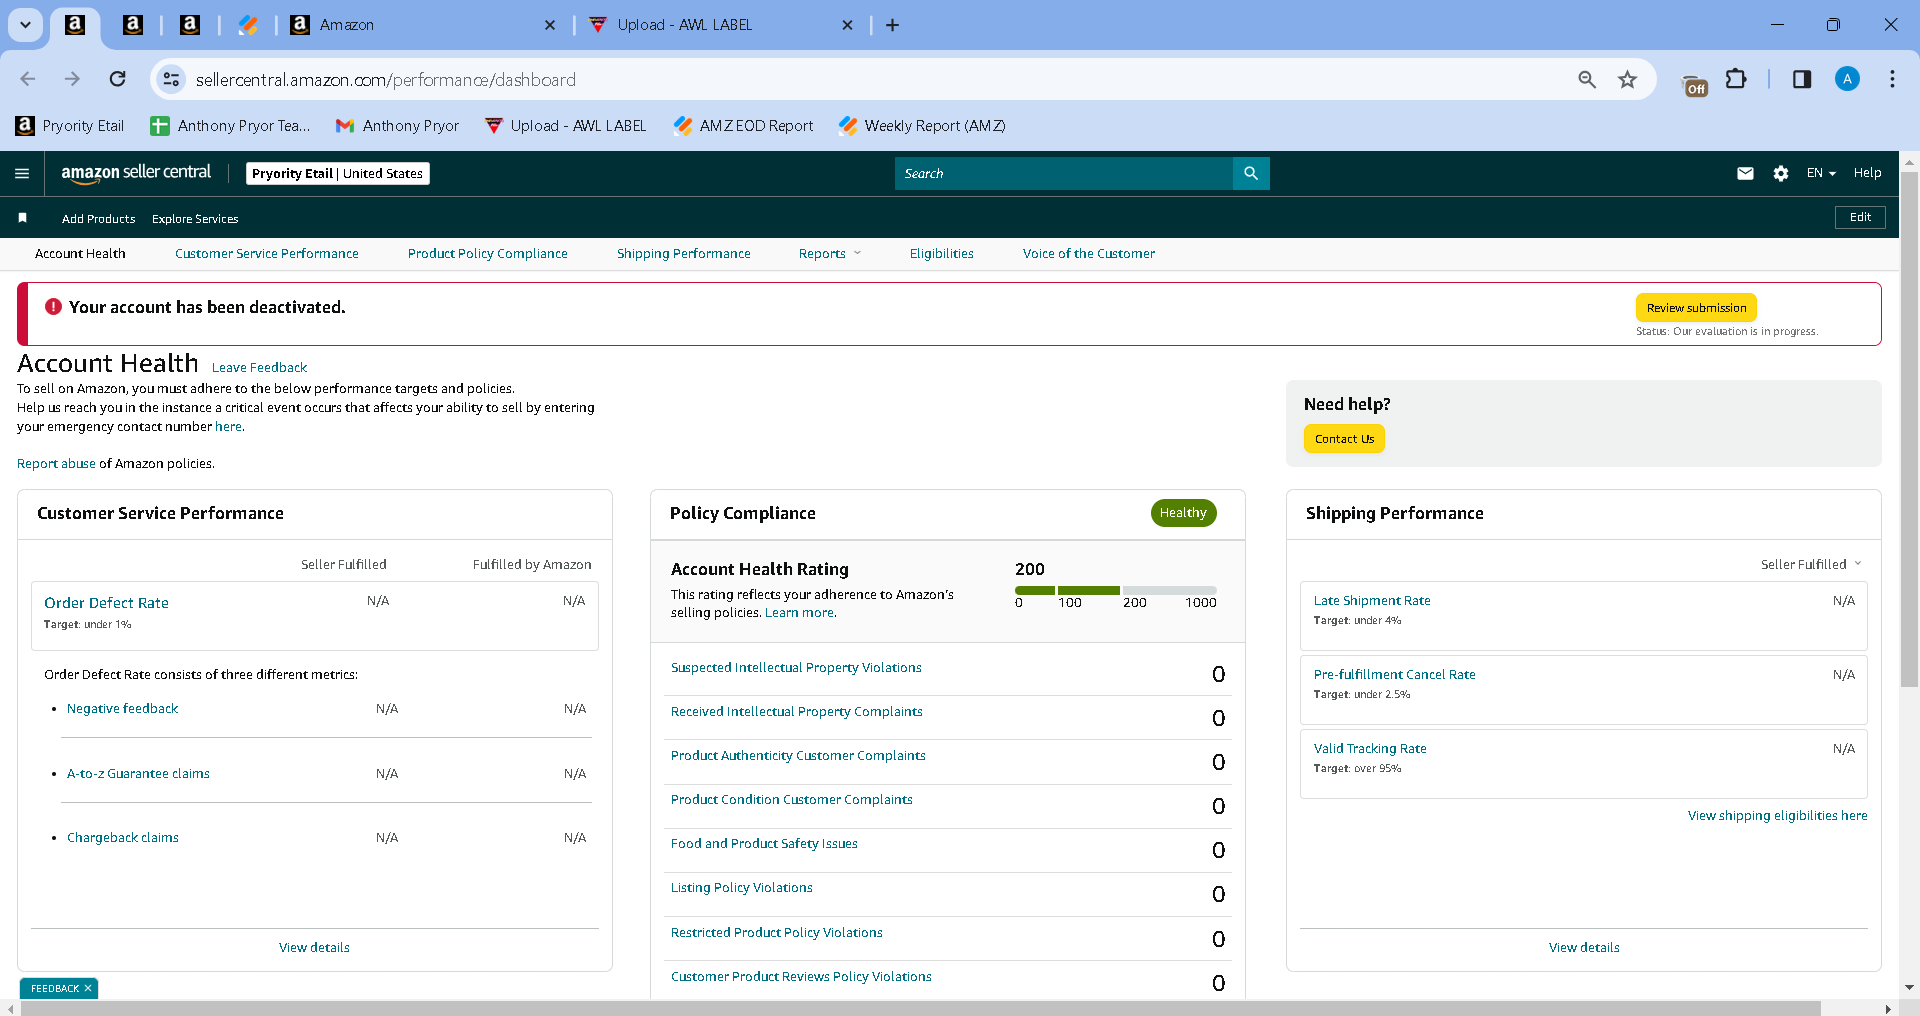
Task: Click Learn more about health rating
Action: point(800,613)
